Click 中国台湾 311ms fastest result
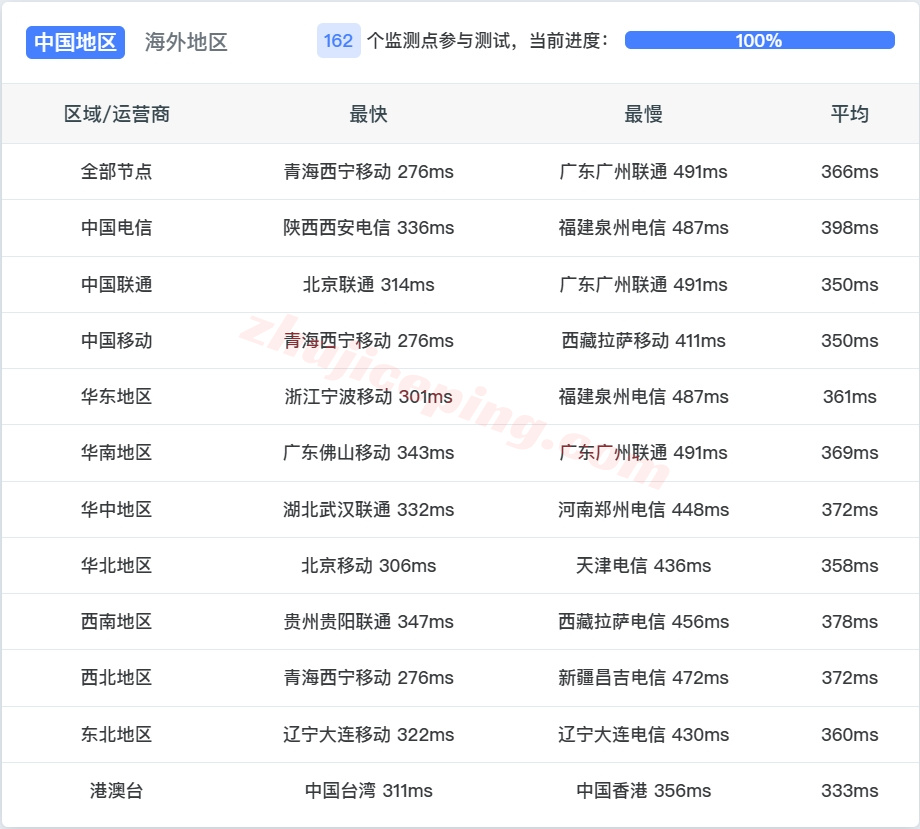 pyautogui.click(x=368, y=790)
